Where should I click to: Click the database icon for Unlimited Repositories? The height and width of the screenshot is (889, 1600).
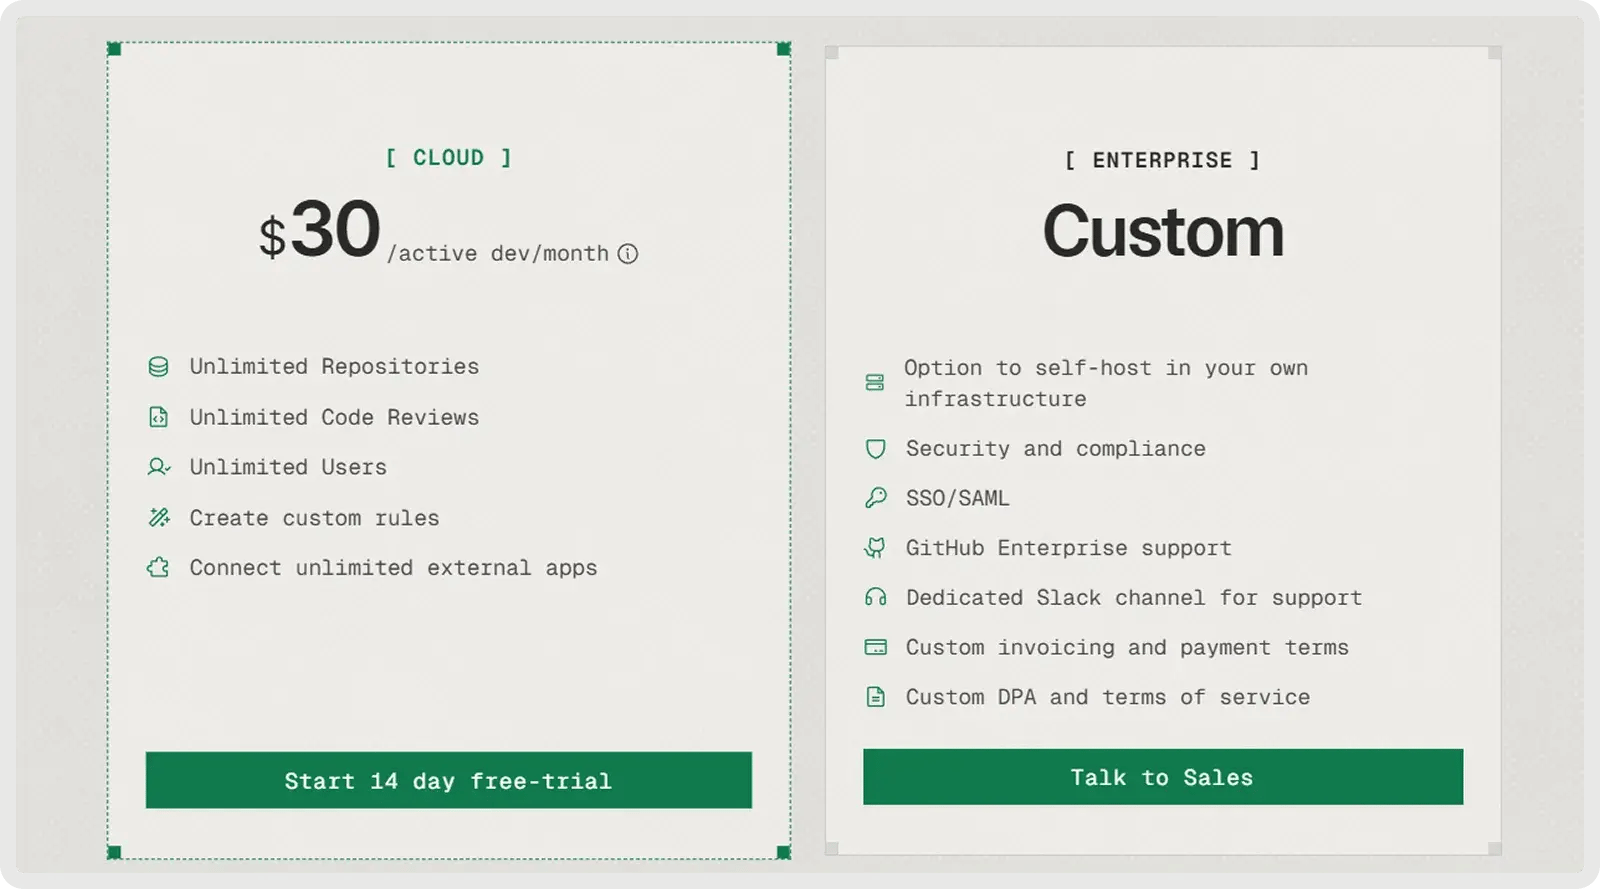pyautogui.click(x=158, y=367)
